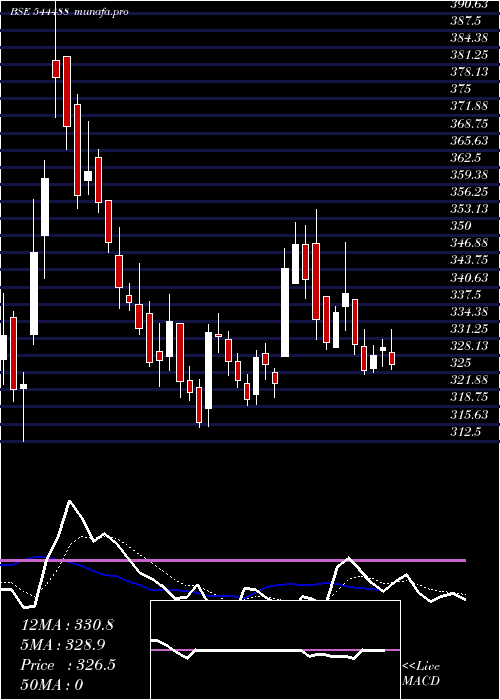
Task: Click the 356.25 price axis label
Action: [471, 192]
